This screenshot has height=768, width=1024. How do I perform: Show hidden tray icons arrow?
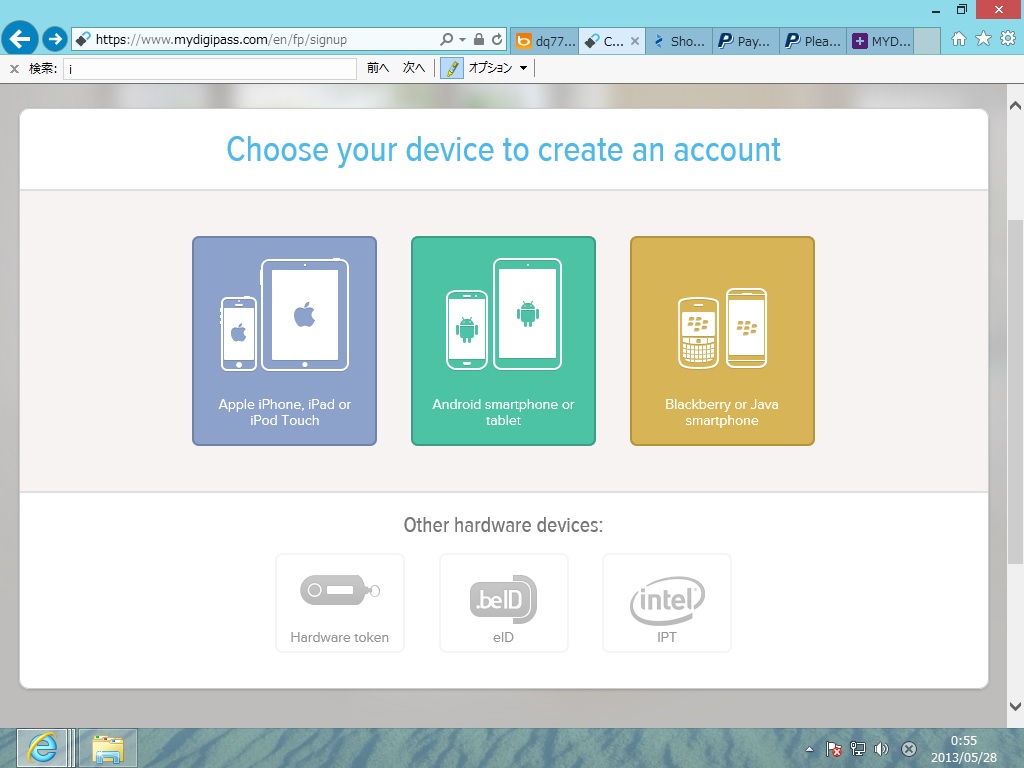tap(809, 750)
